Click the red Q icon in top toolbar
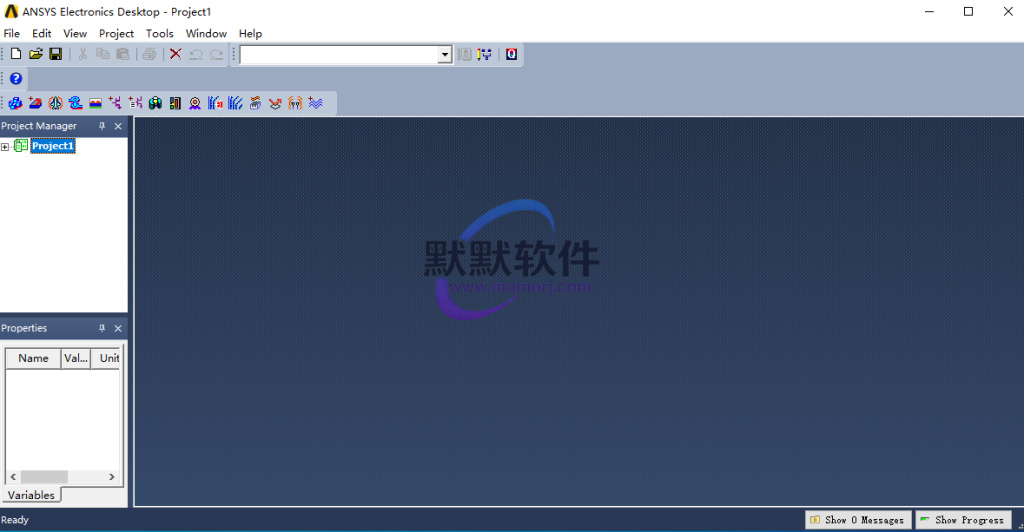This screenshot has width=1024, height=532. (x=511, y=54)
